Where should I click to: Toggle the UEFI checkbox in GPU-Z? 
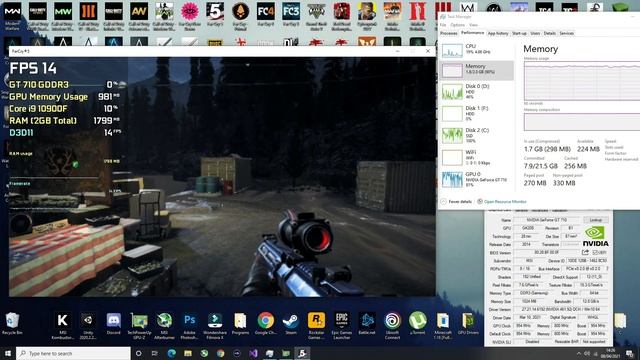click(x=596, y=253)
